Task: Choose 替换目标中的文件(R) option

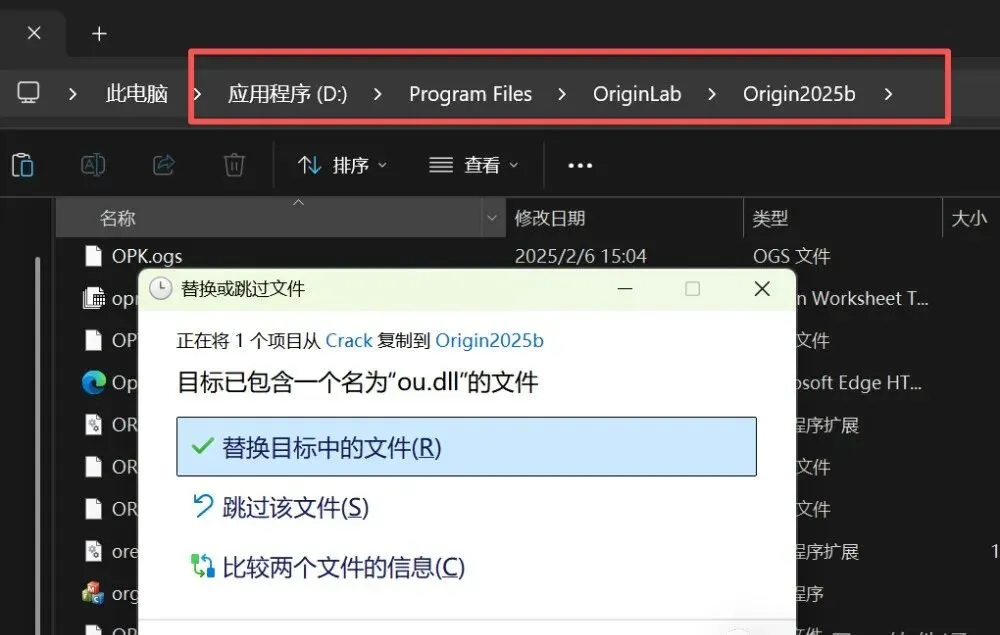Action: coord(466,447)
